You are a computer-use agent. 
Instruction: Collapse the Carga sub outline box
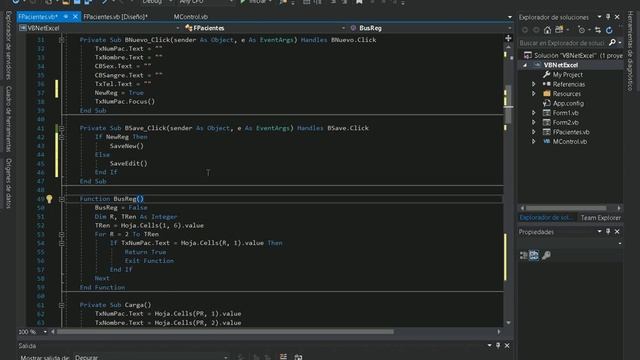(61, 305)
